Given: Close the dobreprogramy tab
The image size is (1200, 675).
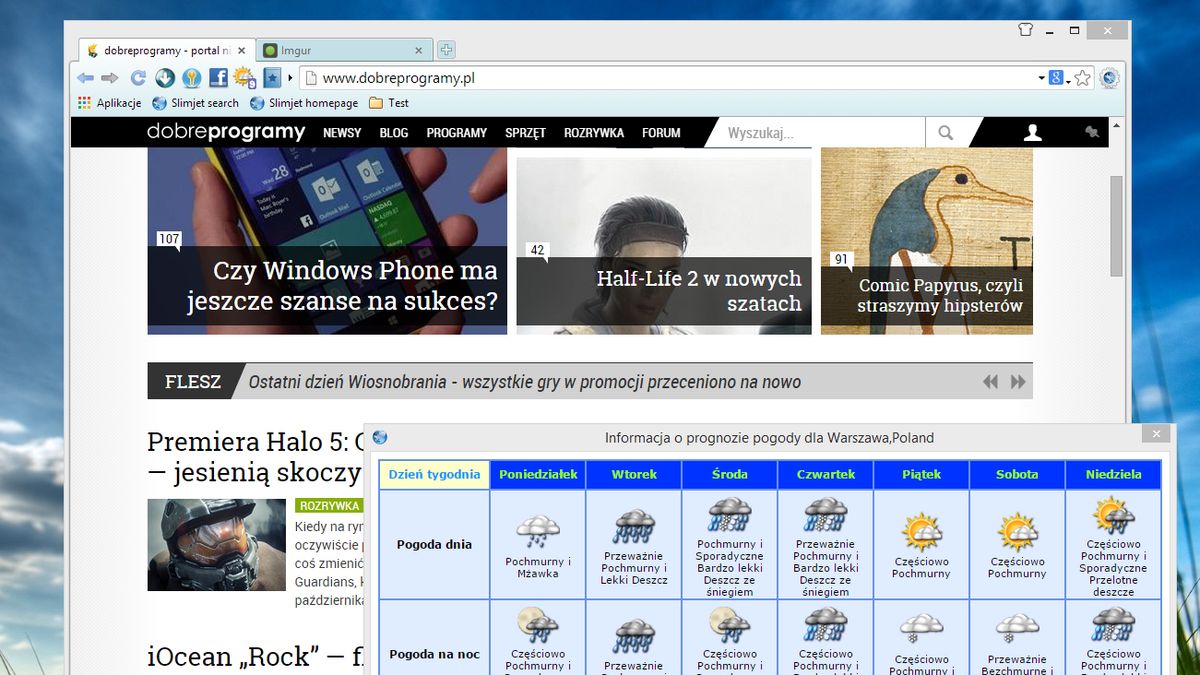Looking at the screenshot, I should (241, 50).
